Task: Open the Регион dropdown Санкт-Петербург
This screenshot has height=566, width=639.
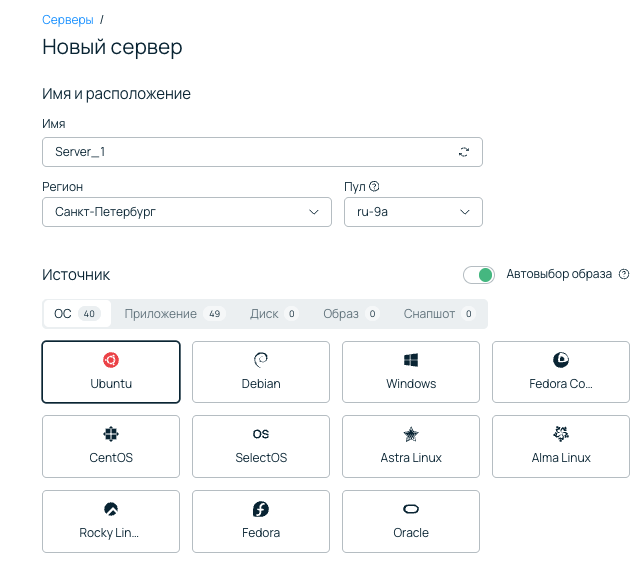Action: click(x=187, y=212)
